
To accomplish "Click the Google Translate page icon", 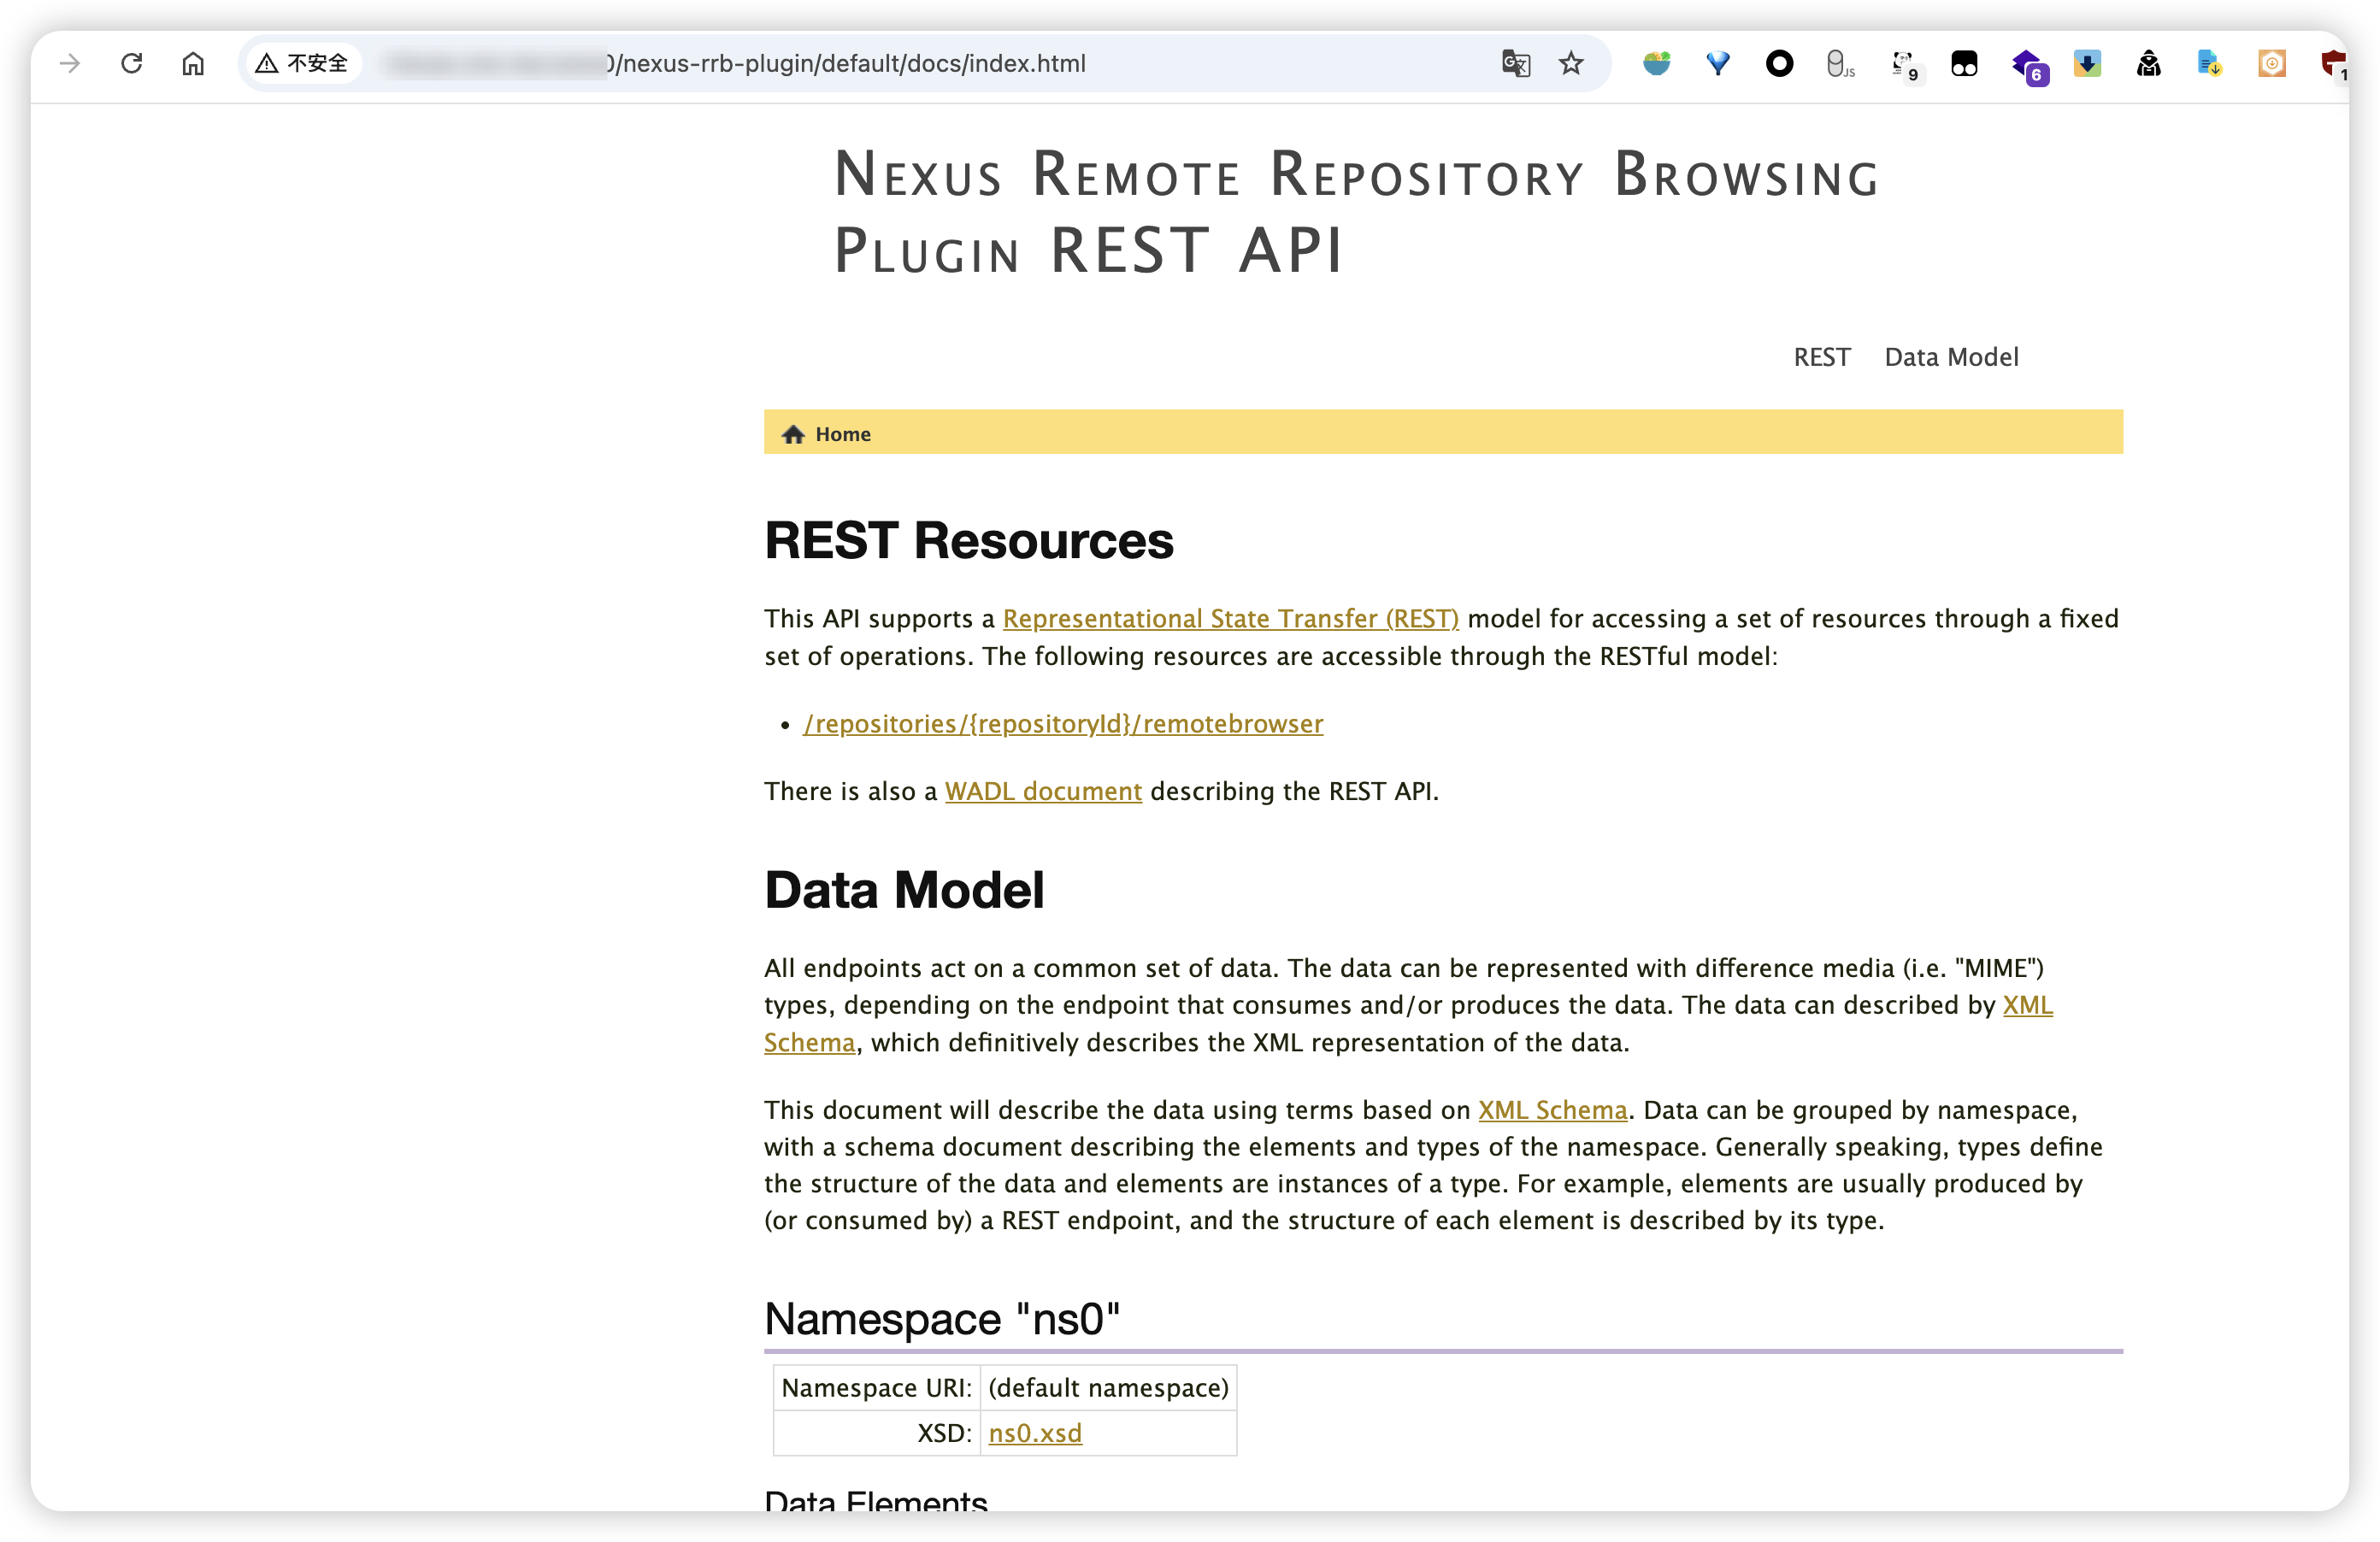I will click(1515, 63).
